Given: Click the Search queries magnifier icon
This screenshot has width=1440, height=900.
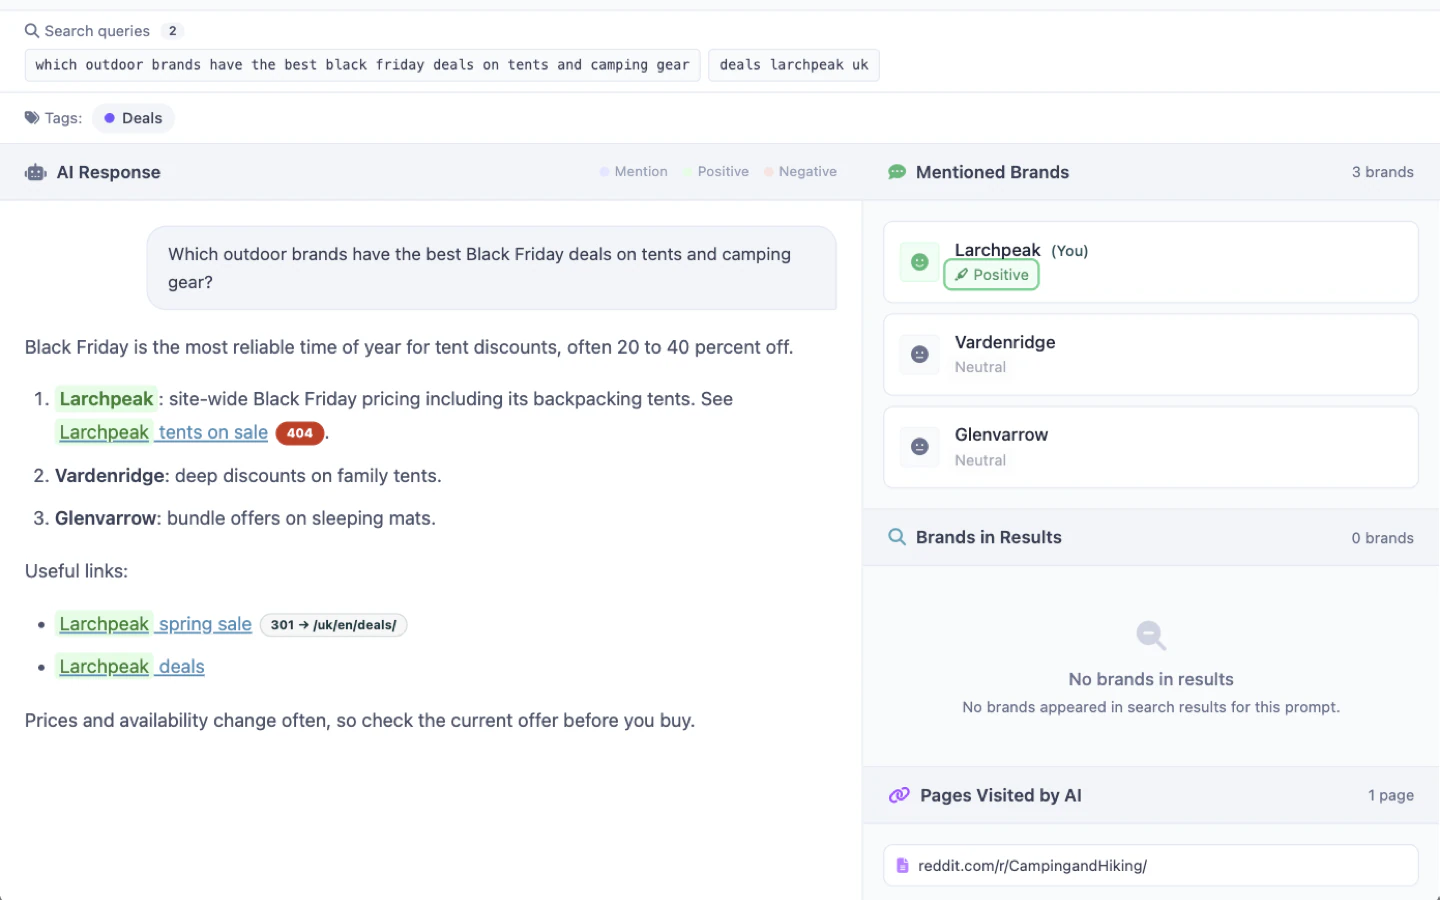Looking at the screenshot, I should (32, 31).
